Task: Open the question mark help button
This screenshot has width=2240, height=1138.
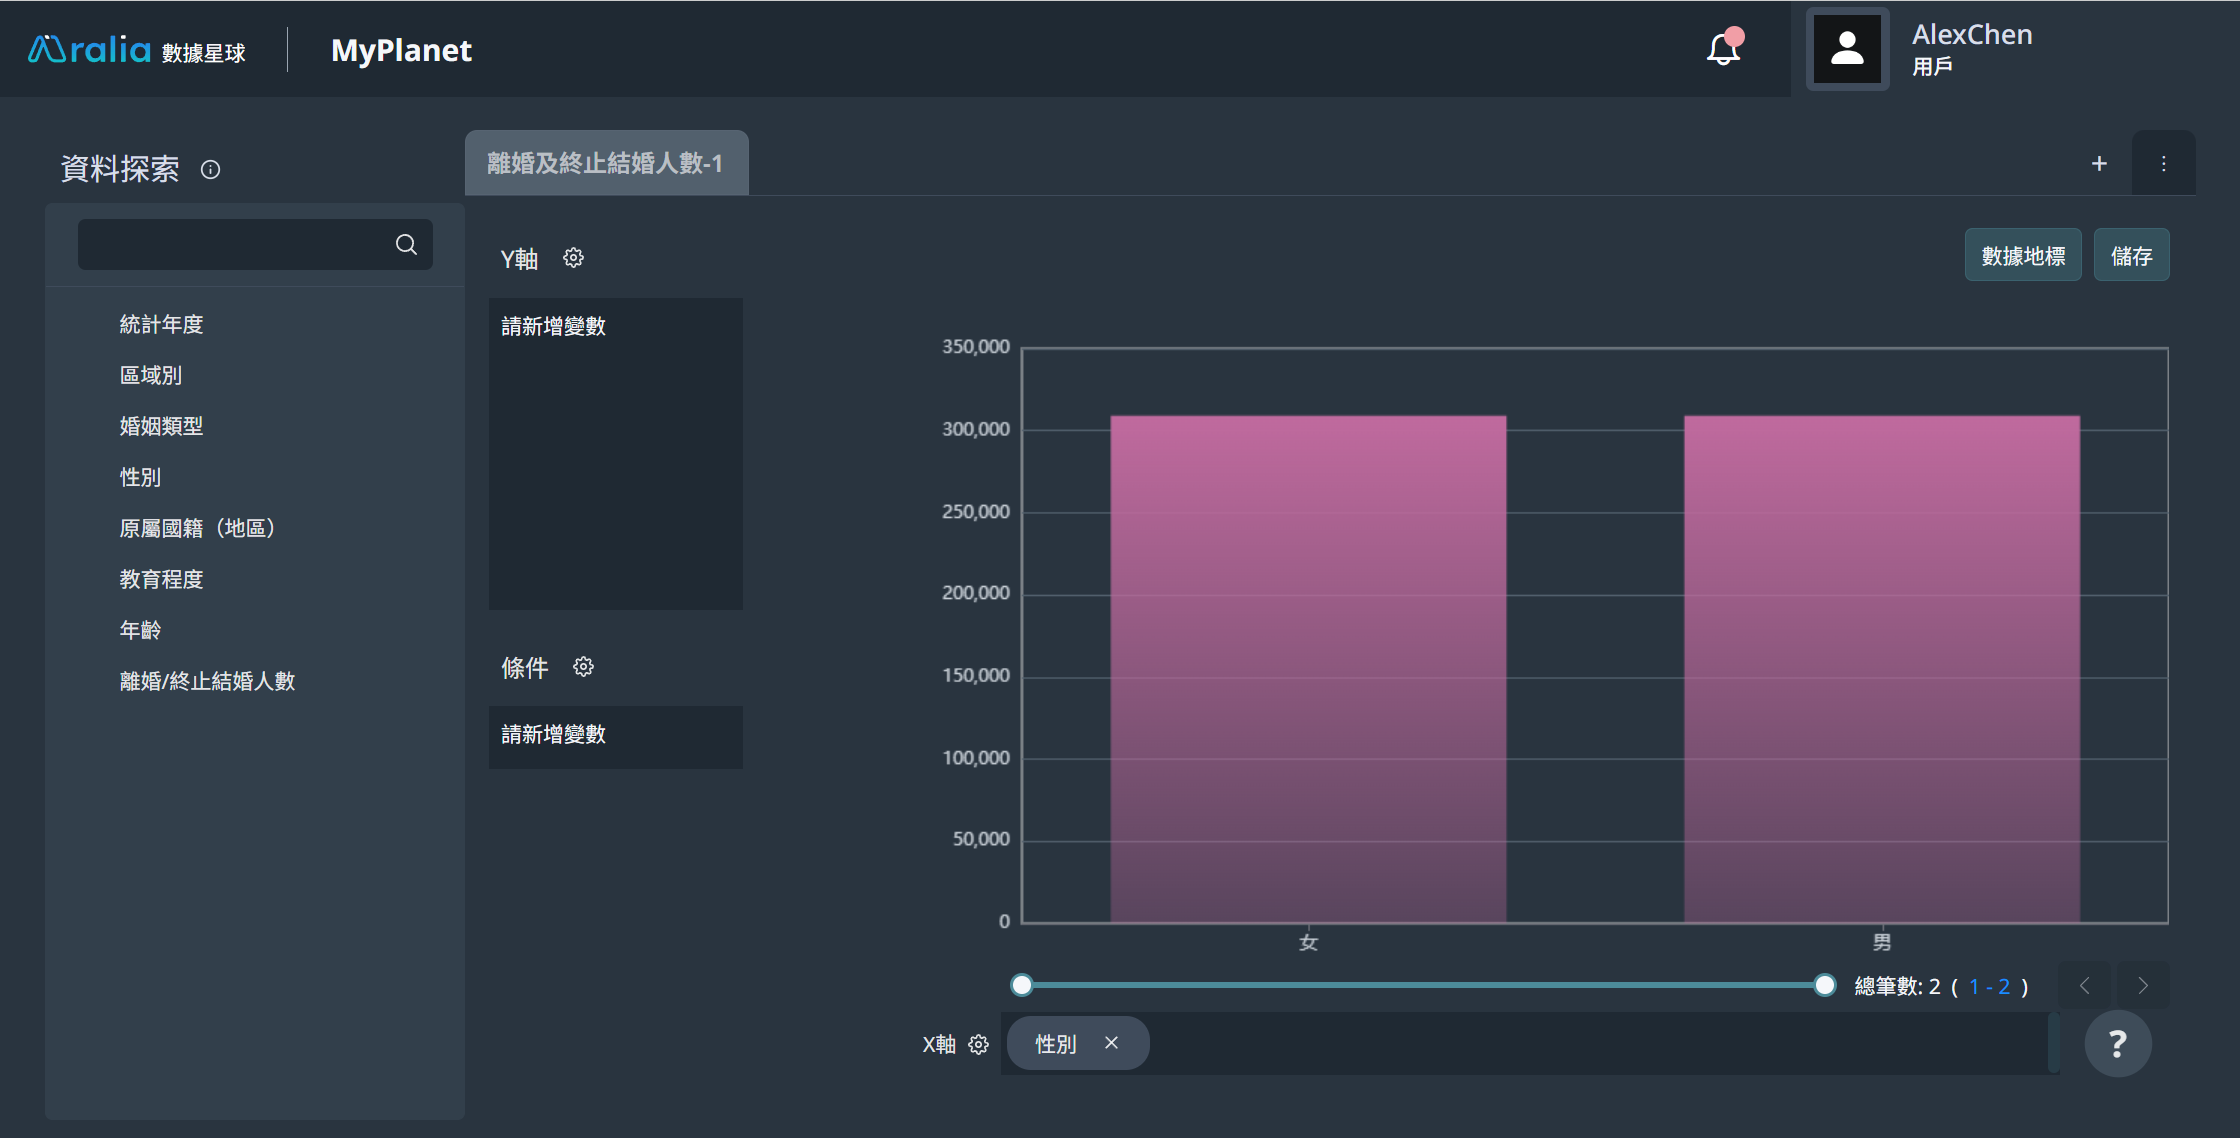Action: [x=2117, y=1043]
